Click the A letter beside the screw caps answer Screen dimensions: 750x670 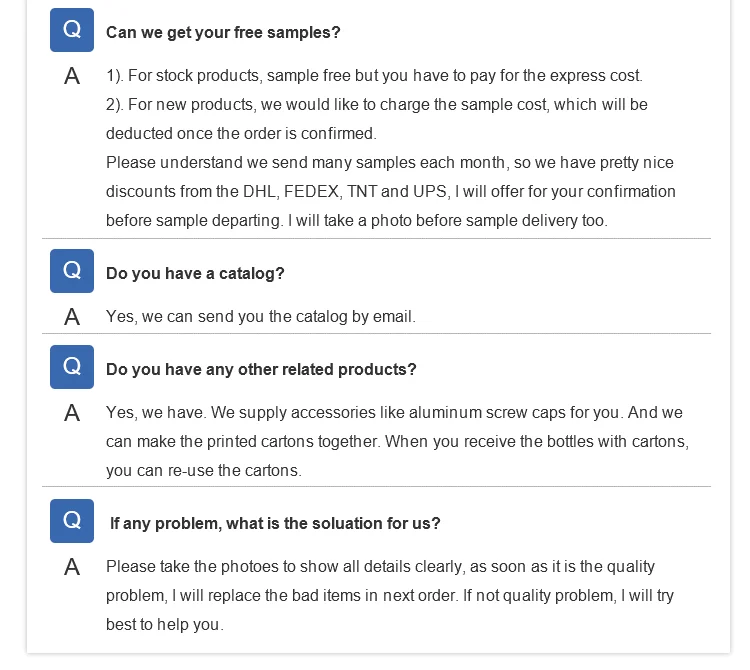pyautogui.click(x=72, y=413)
